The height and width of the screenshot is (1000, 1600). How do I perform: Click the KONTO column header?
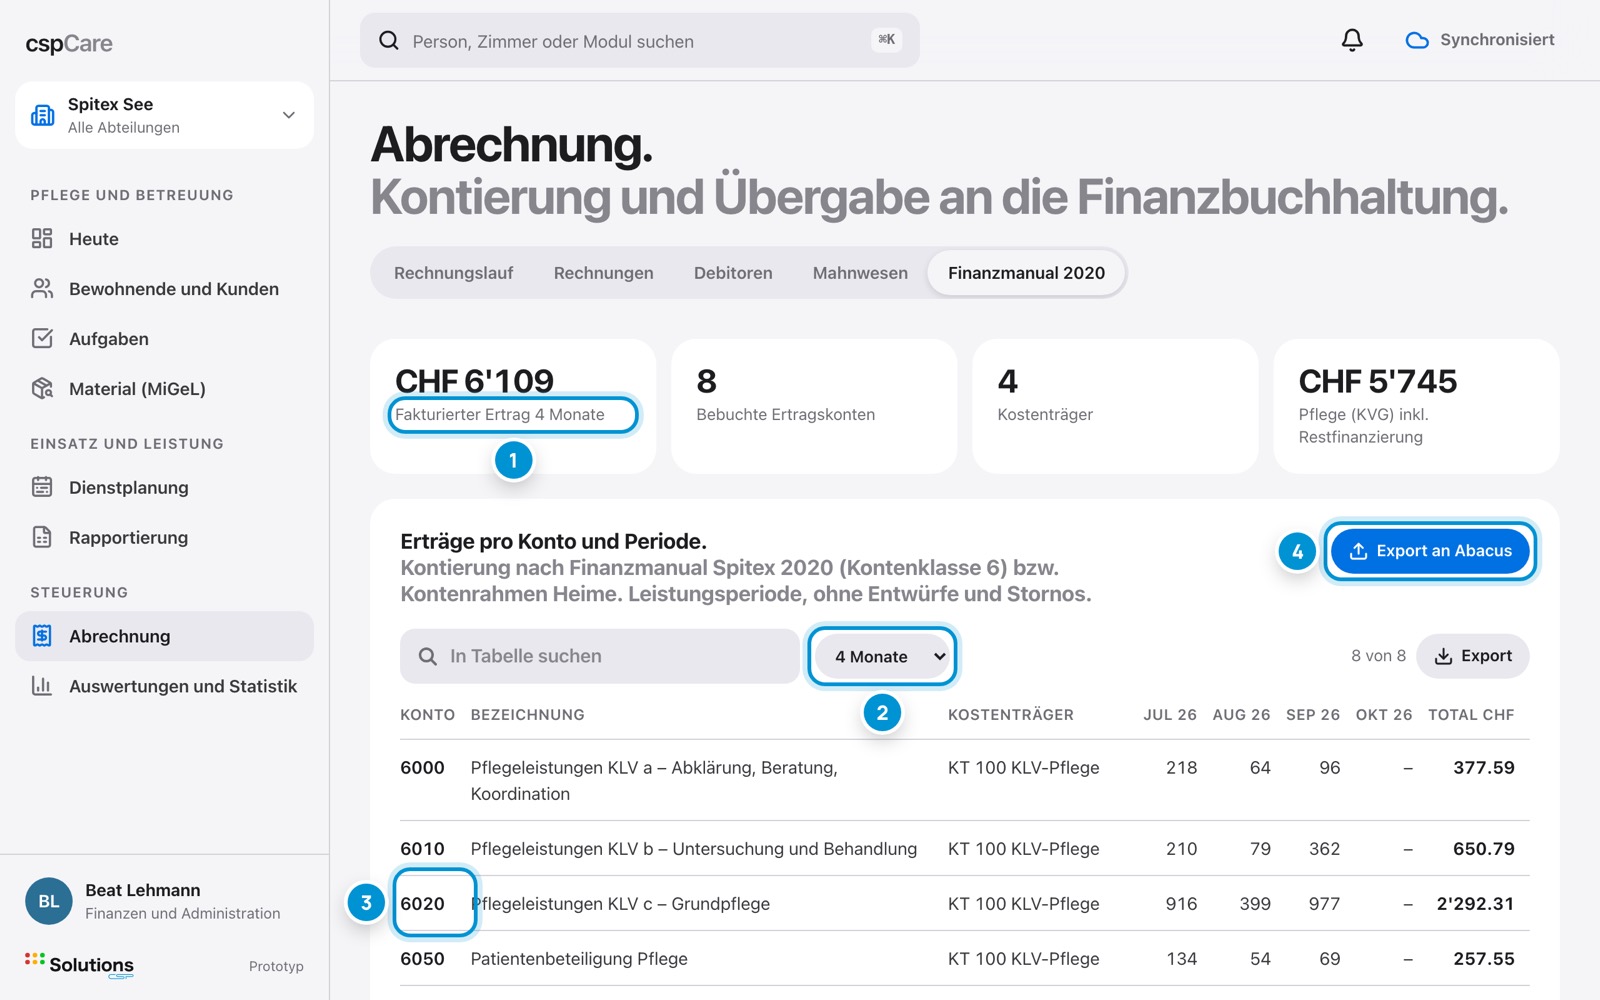[428, 715]
